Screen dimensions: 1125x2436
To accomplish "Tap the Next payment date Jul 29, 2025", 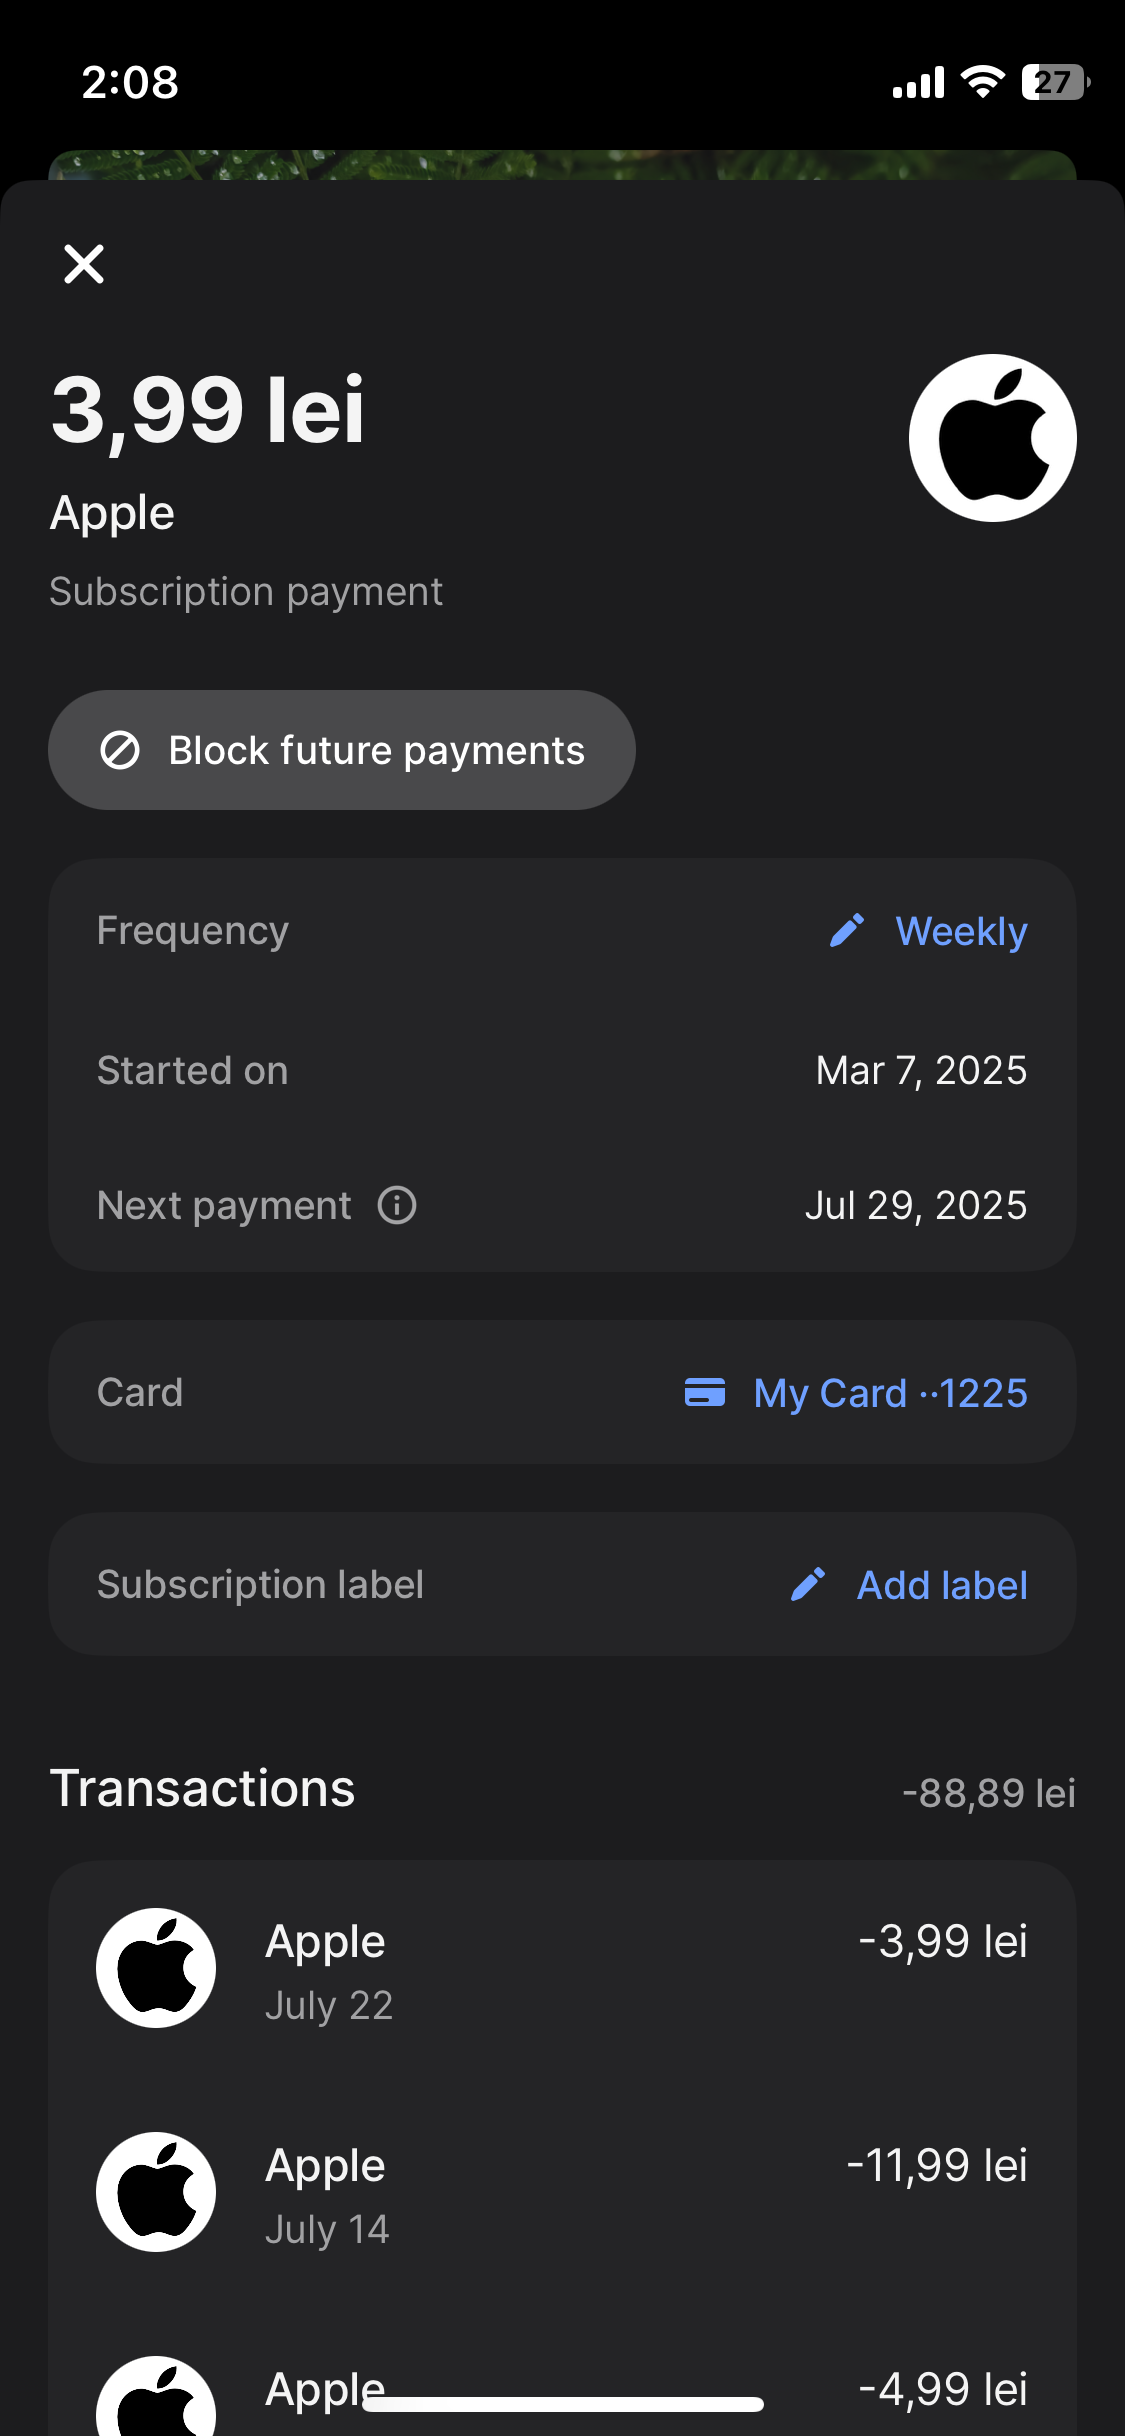I will (x=915, y=1205).
